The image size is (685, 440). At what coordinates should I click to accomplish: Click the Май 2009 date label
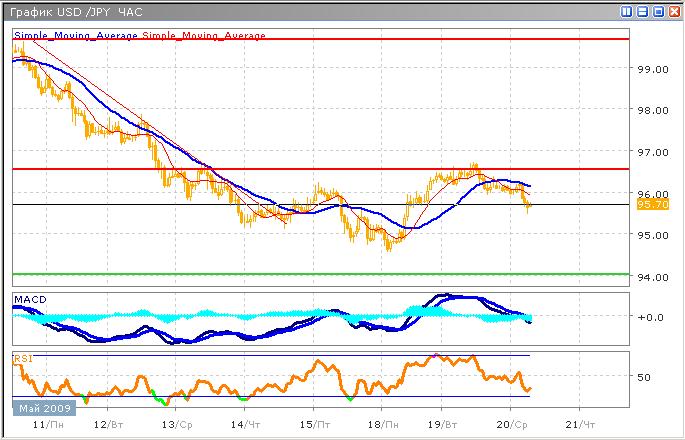click(x=40, y=407)
